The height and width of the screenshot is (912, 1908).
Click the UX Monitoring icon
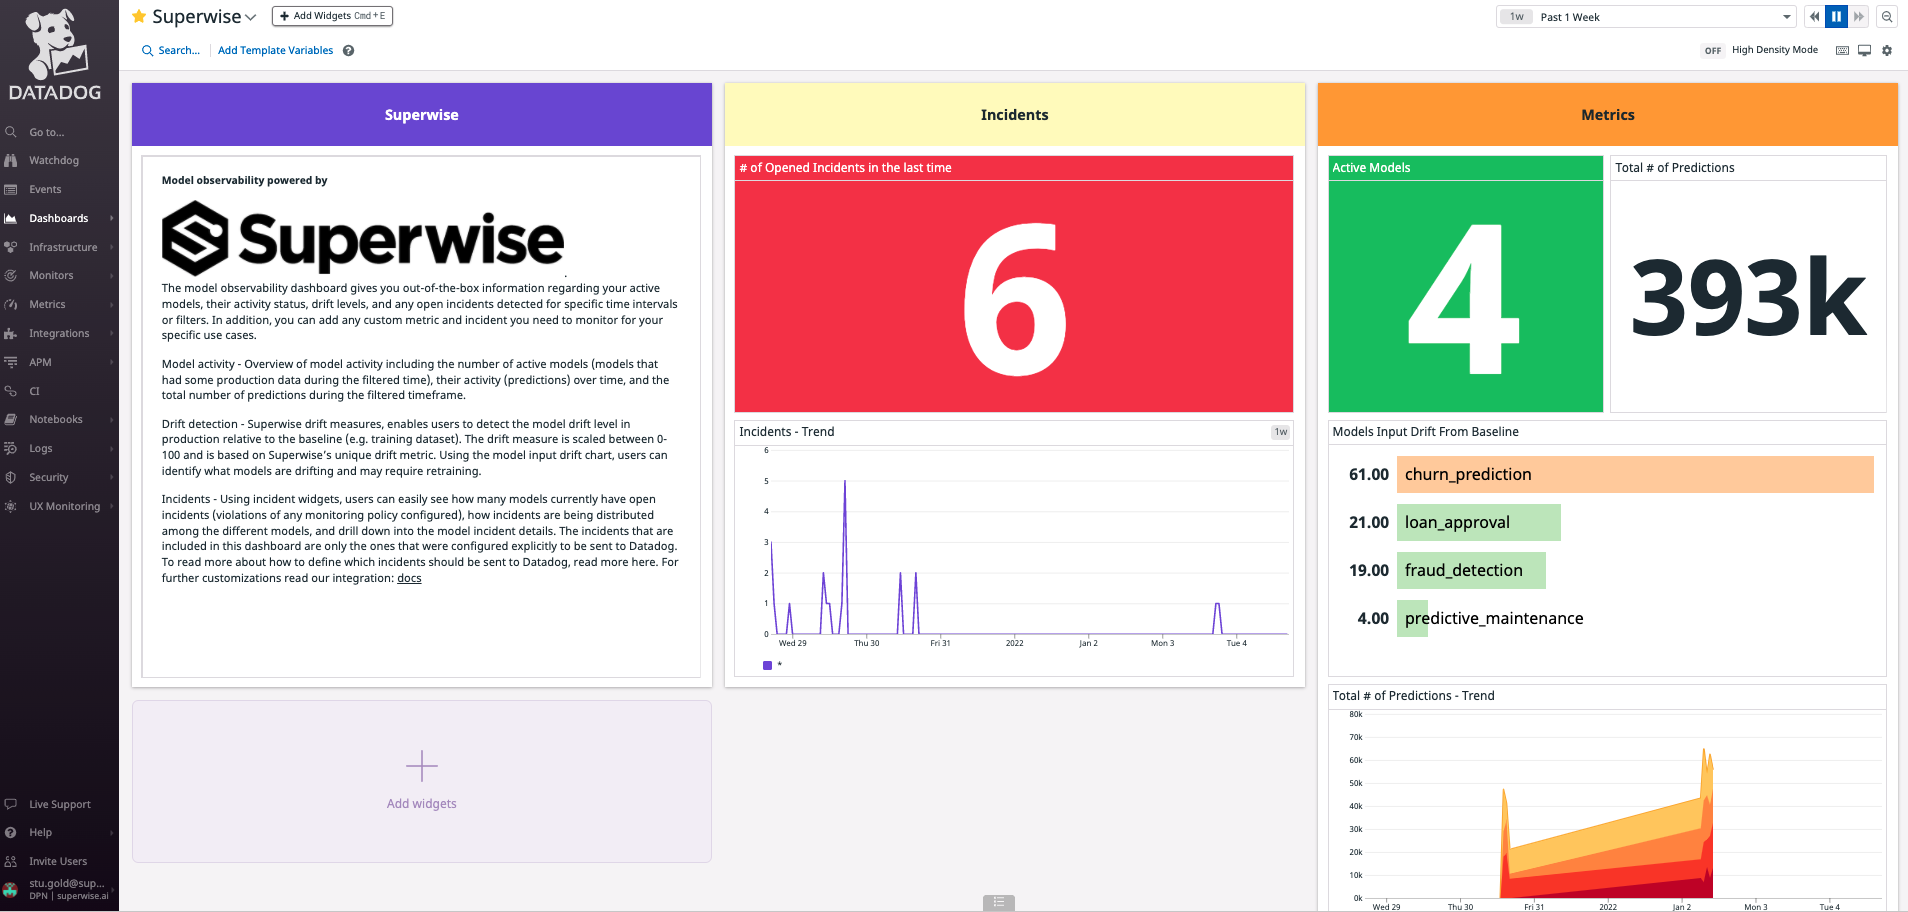[11, 506]
